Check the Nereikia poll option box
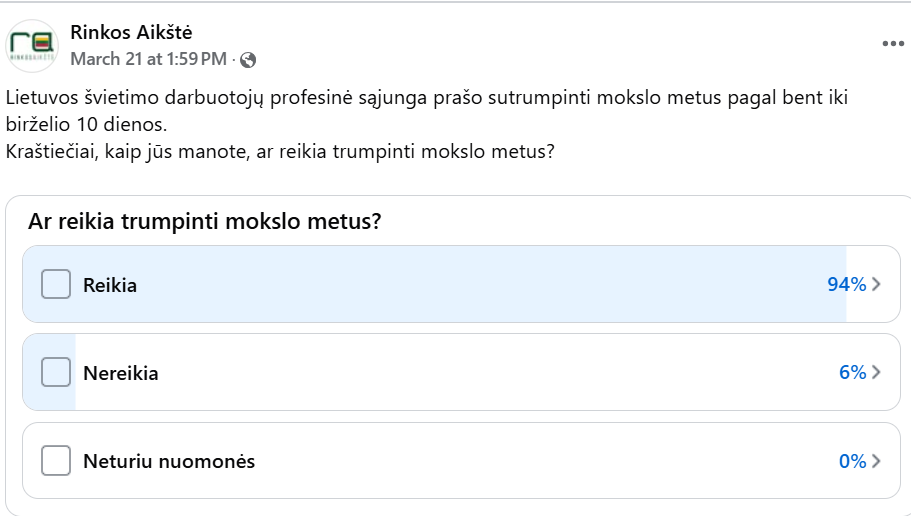 (x=56, y=372)
